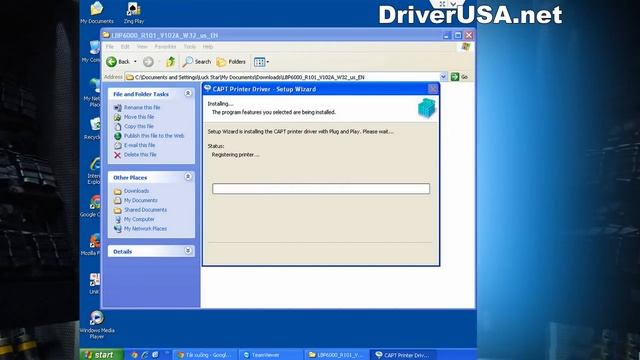Open Windows Media Player desktop icon
Image resolution: width=640 pixels, height=360 pixels.
97,324
